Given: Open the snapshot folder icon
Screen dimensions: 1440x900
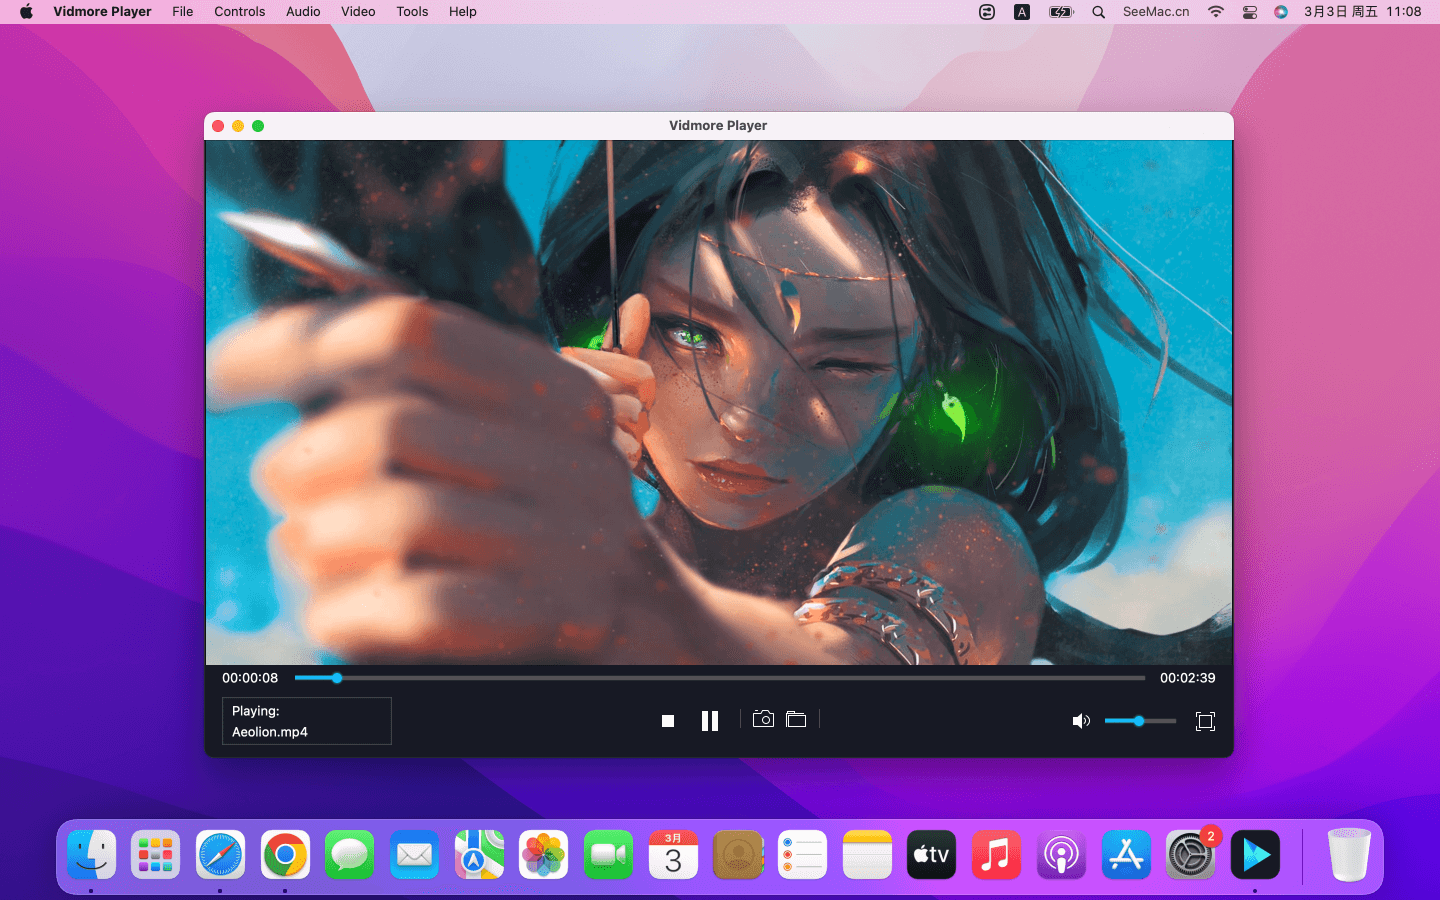Looking at the screenshot, I should (796, 719).
